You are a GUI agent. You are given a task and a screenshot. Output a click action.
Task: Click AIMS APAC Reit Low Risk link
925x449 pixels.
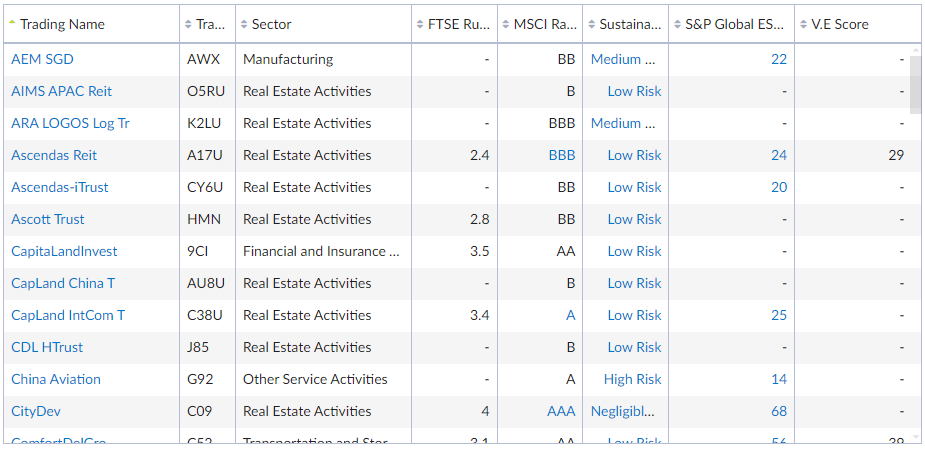tap(634, 91)
